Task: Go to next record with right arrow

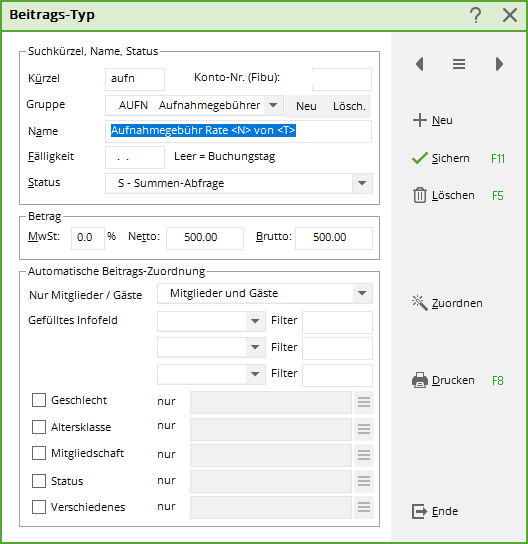Action: point(499,64)
